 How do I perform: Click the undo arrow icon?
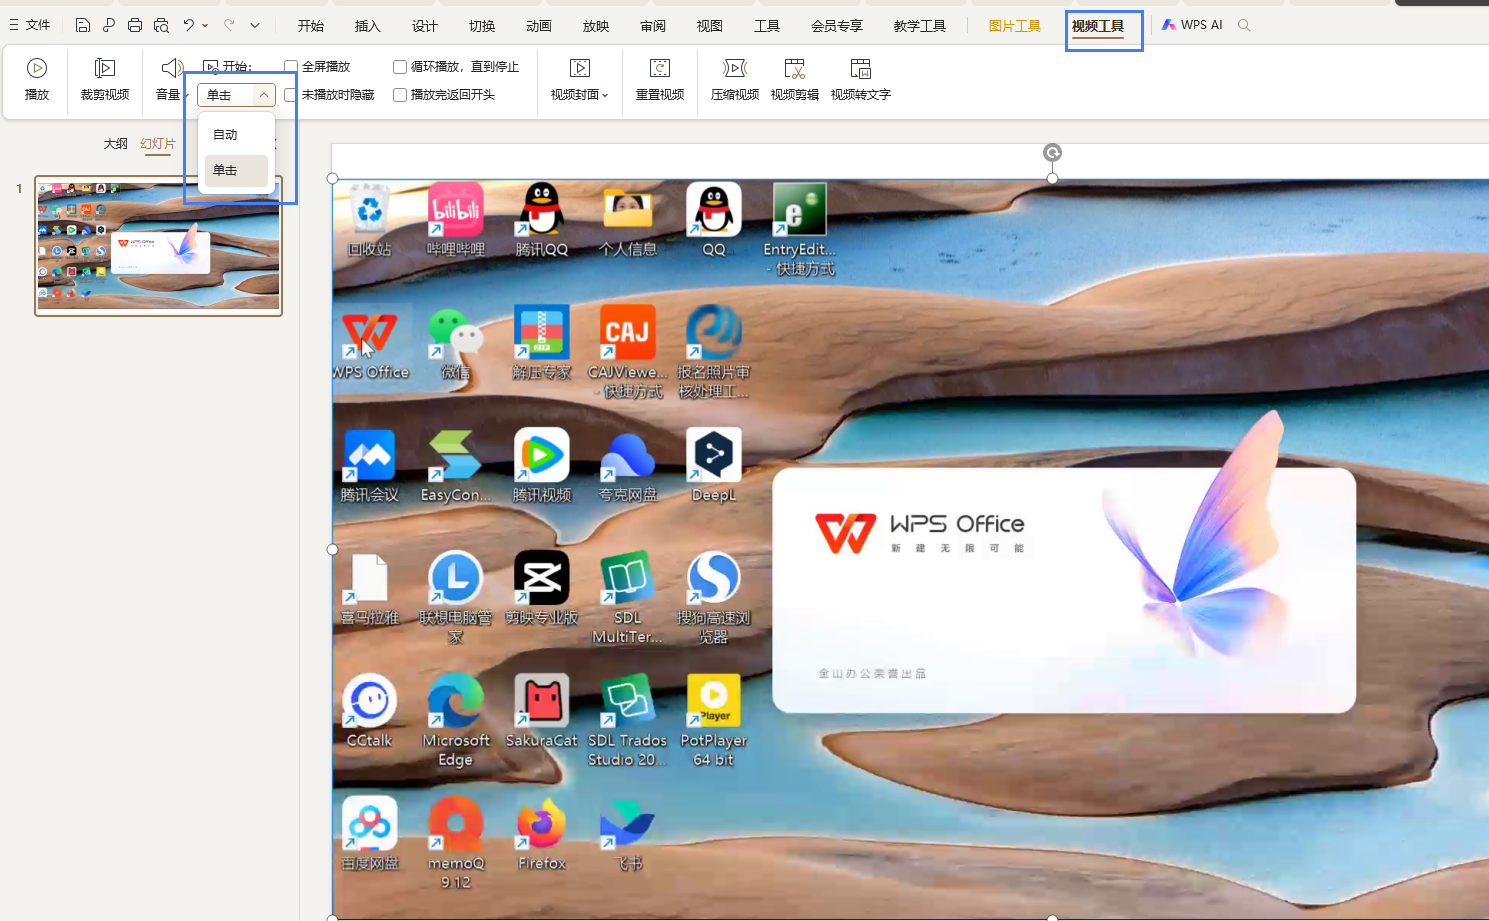[x=188, y=25]
